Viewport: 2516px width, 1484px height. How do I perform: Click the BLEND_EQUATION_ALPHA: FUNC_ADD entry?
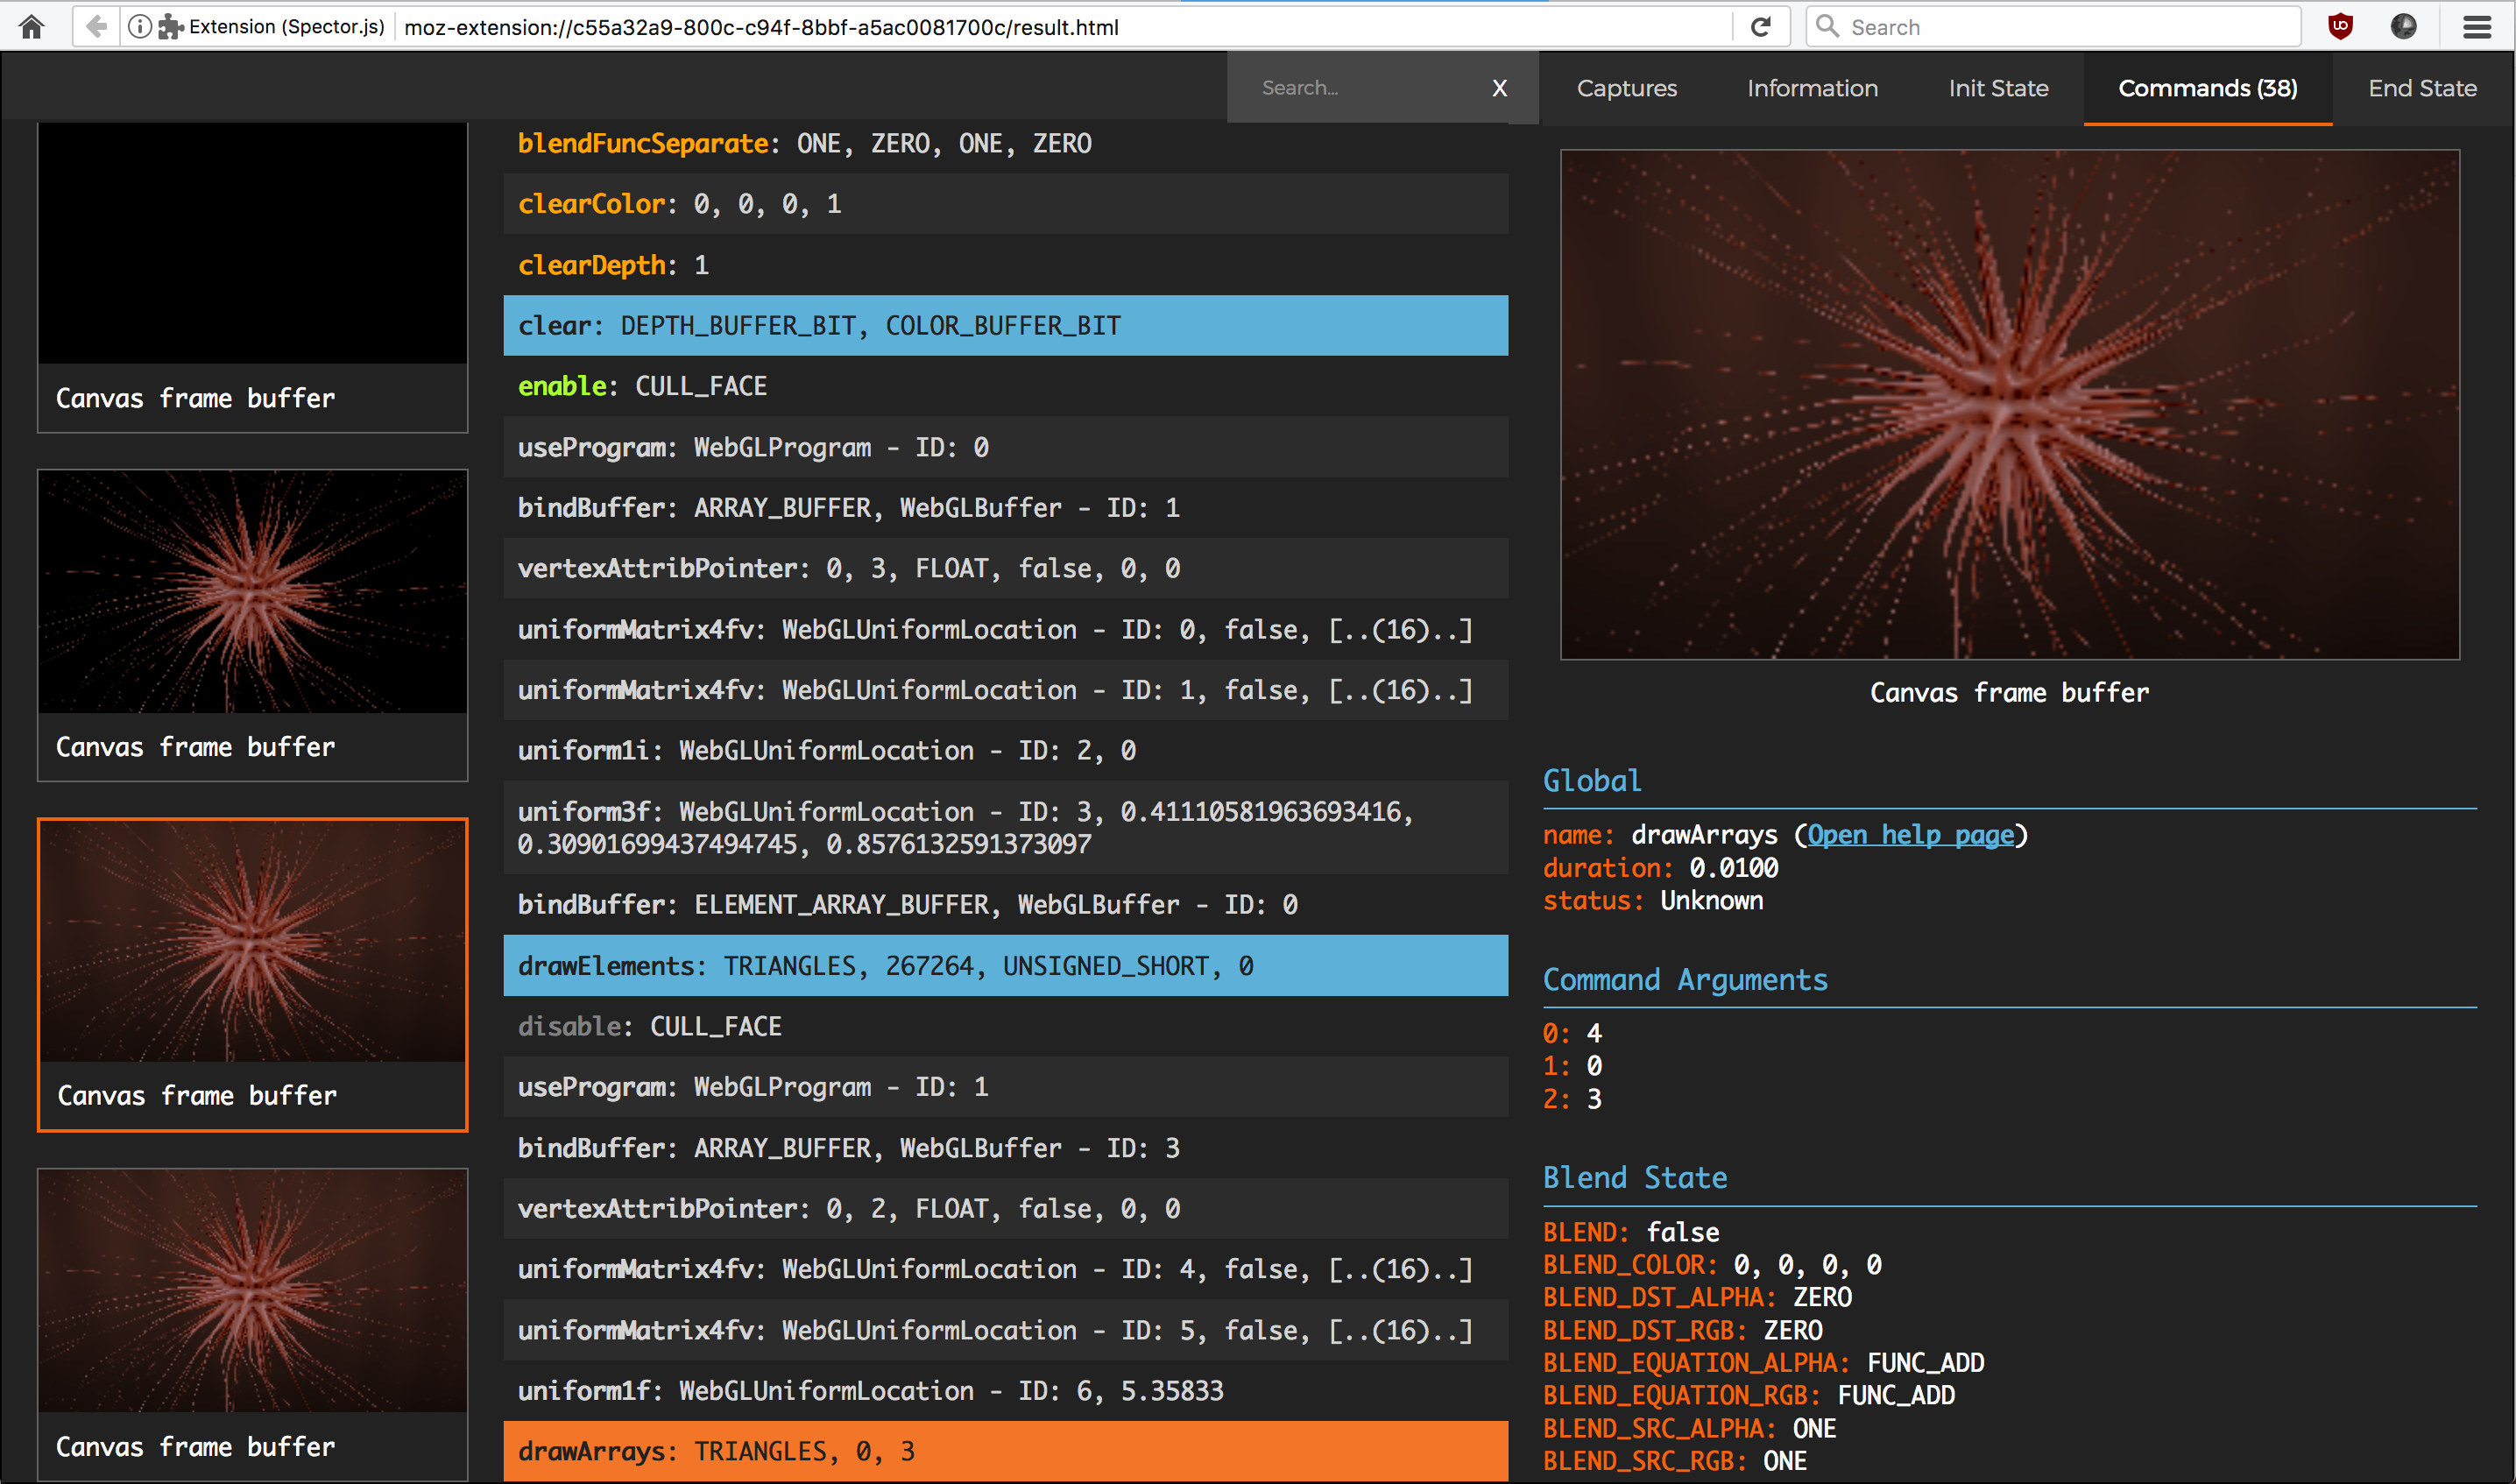point(1764,1363)
